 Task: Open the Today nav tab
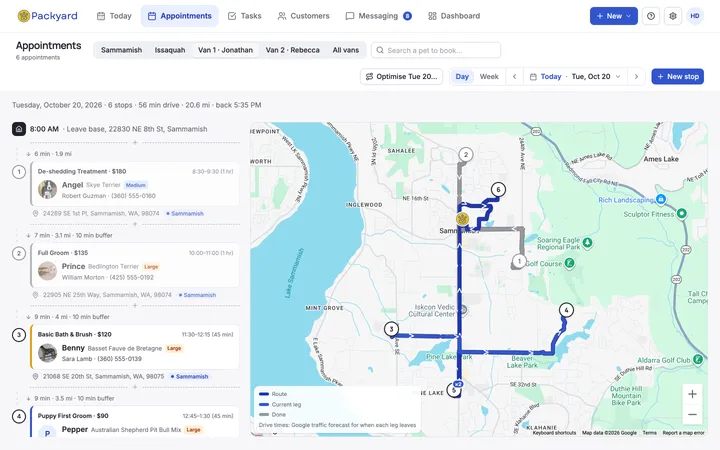coord(114,16)
